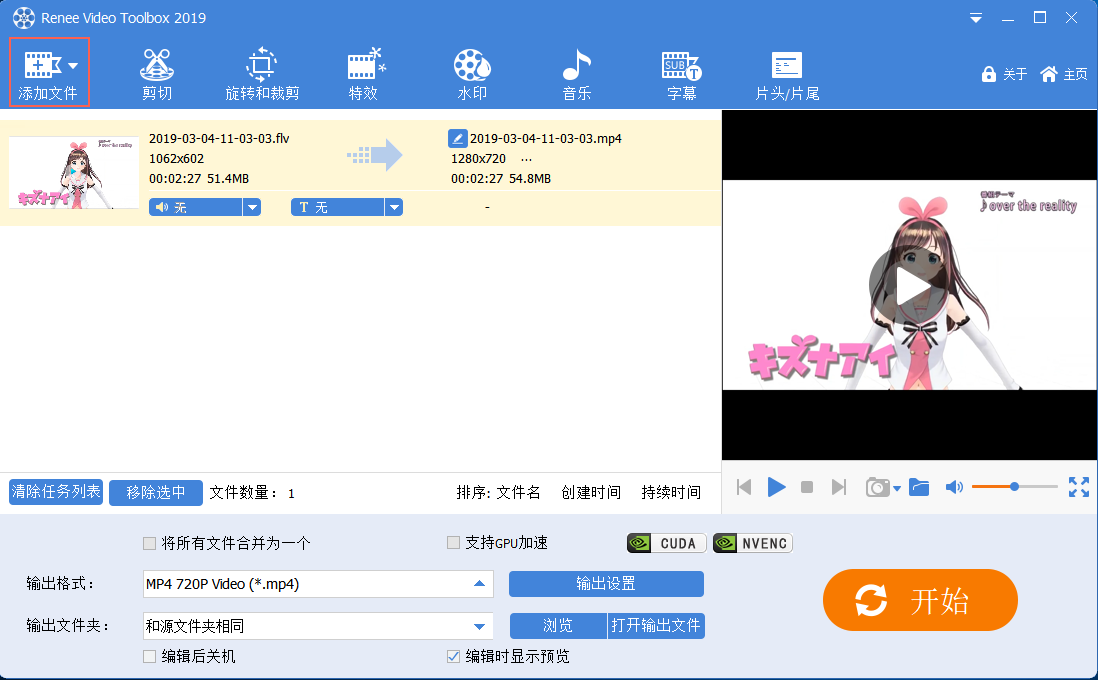Go to 主页 home page
The width and height of the screenshot is (1098, 680).
[1064, 74]
